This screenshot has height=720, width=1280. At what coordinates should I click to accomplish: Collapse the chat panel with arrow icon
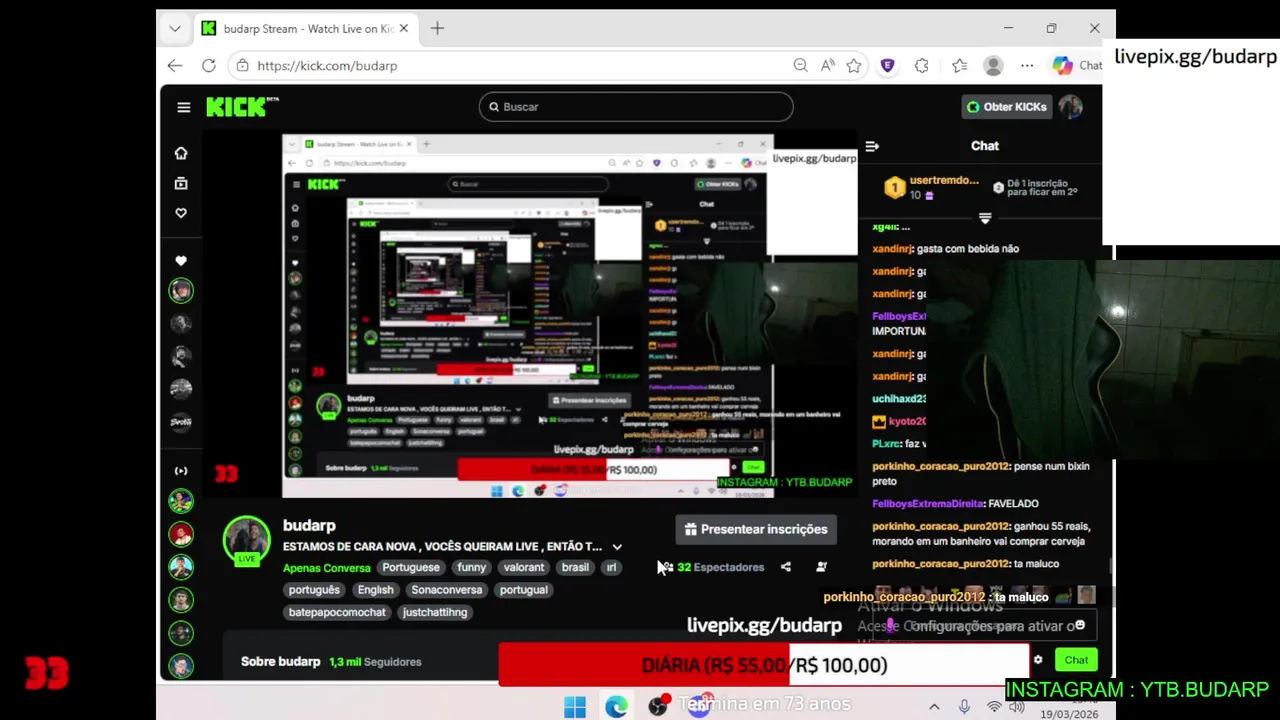[x=872, y=146]
